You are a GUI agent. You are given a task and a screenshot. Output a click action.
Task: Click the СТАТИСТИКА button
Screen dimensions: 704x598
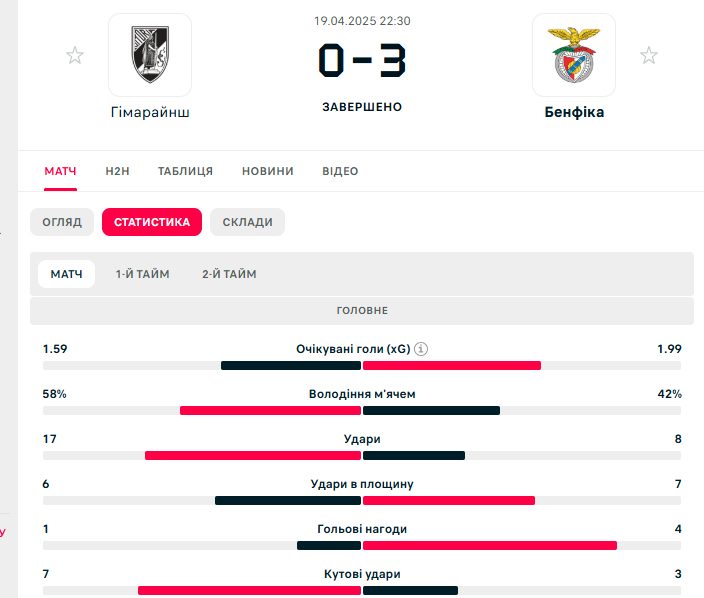coord(152,222)
